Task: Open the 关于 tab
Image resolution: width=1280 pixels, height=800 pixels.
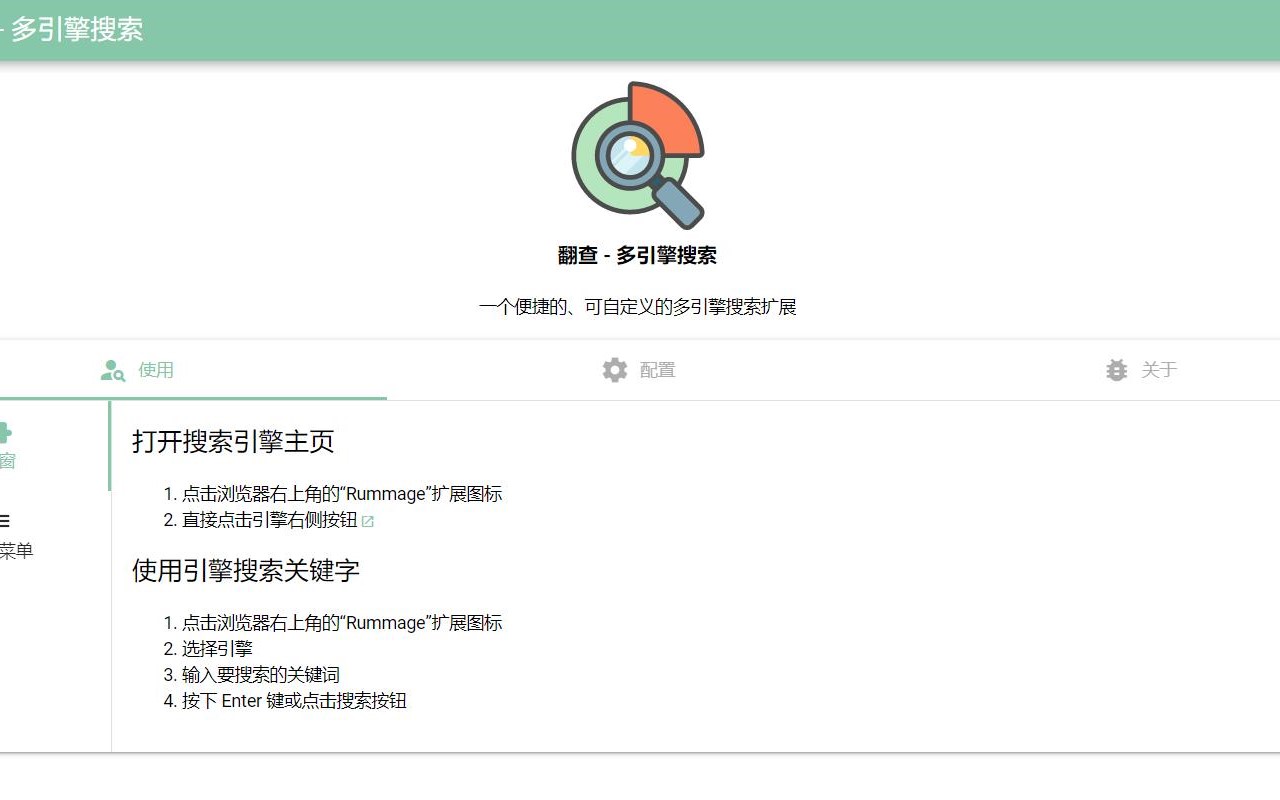Action: (1140, 370)
